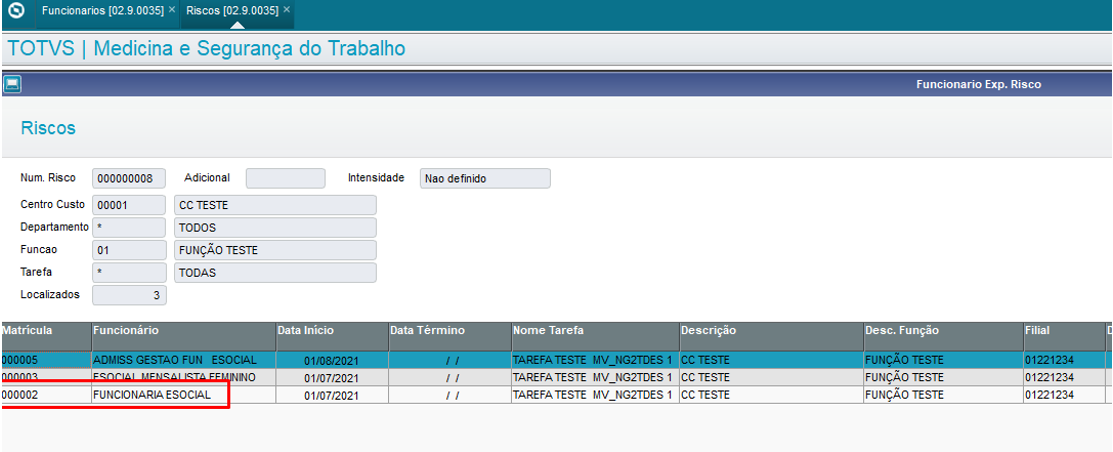This screenshot has height=452, width=1113.
Task: Click the TODOS department description field
Action: (x=275, y=228)
